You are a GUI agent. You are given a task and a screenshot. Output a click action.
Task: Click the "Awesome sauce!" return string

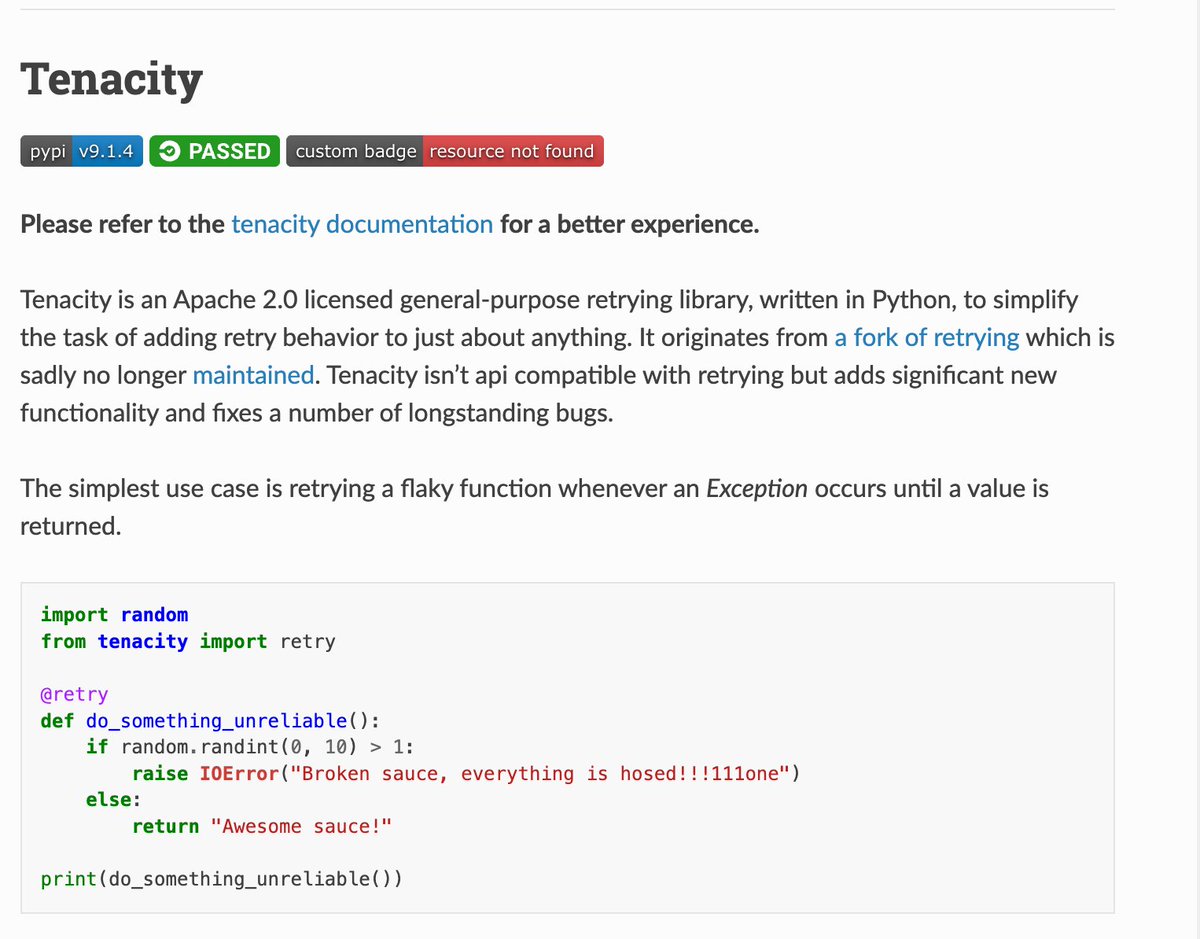301,826
